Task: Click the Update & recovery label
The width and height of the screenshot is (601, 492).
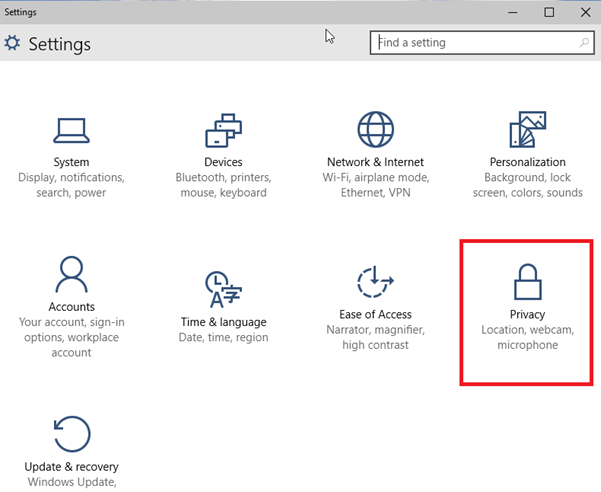Action: pos(71,467)
